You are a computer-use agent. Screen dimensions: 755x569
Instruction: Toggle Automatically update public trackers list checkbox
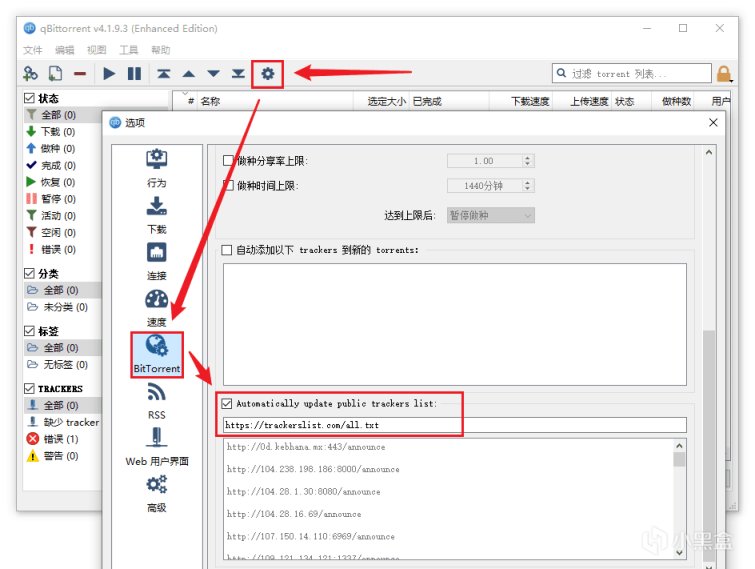point(227,403)
